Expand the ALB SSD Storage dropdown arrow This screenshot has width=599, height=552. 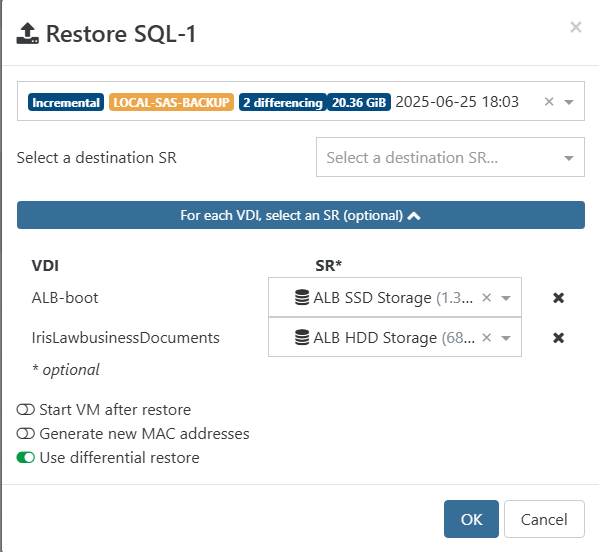point(506,298)
